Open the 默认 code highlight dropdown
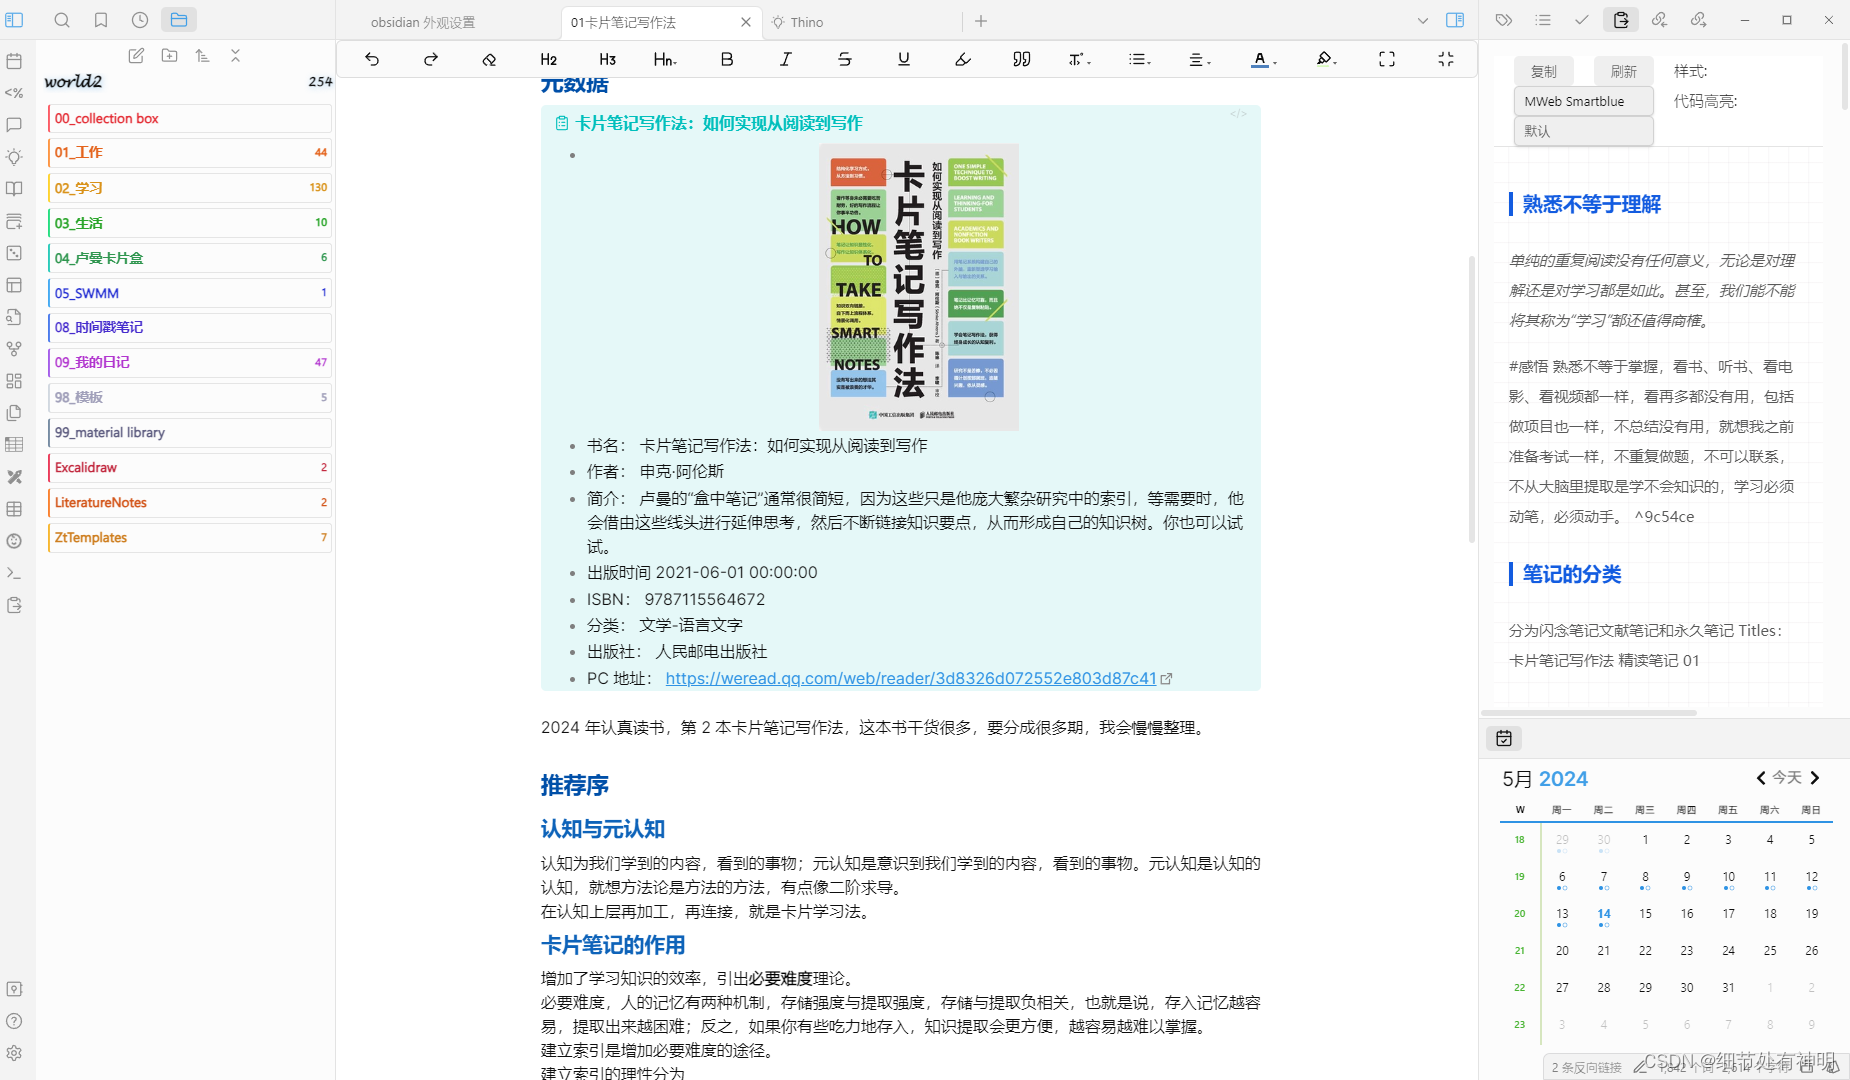Viewport: 1850px width, 1080px height. [1583, 131]
